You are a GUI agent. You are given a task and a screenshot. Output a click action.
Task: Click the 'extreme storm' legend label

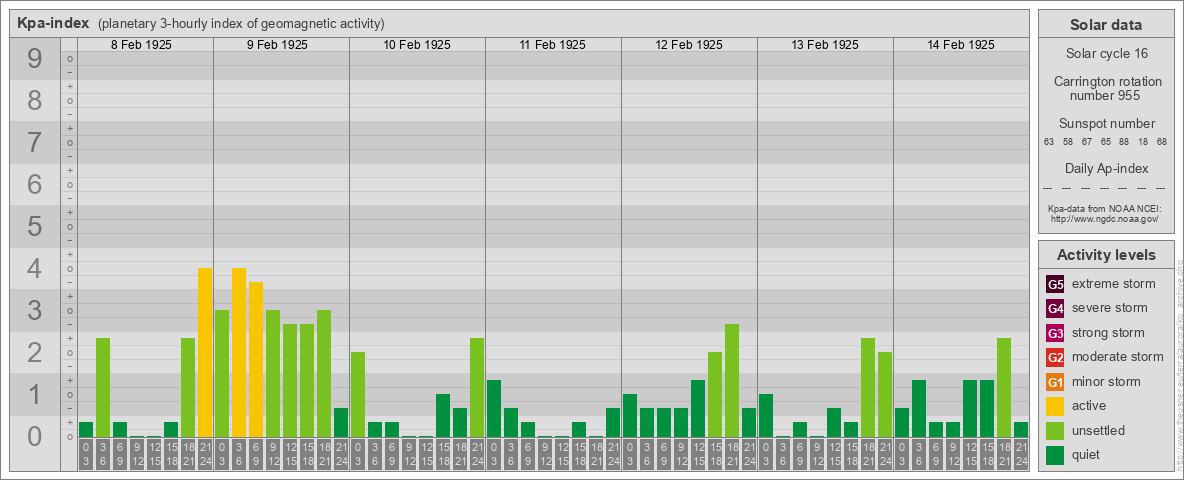pos(1114,284)
